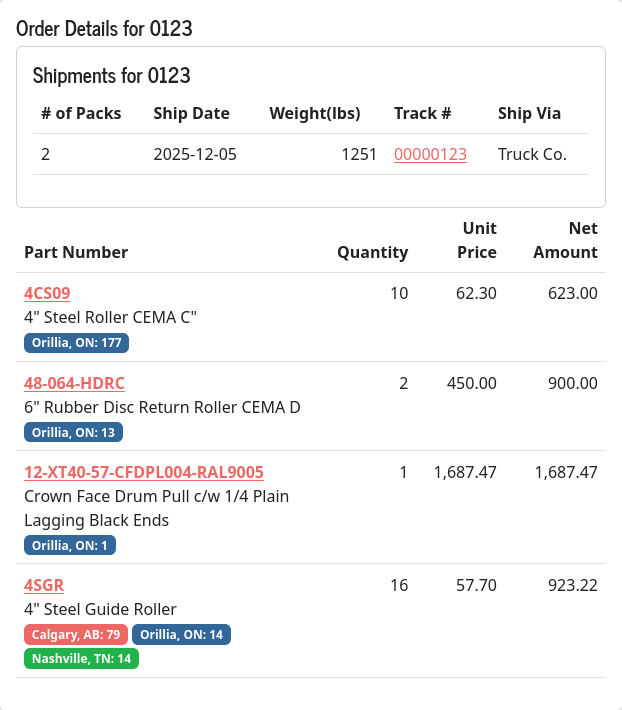The height and width of the screenshot is (710, 622).
Task: Click the red Calgary, AB: 79 badge
Action: (76, 634)
